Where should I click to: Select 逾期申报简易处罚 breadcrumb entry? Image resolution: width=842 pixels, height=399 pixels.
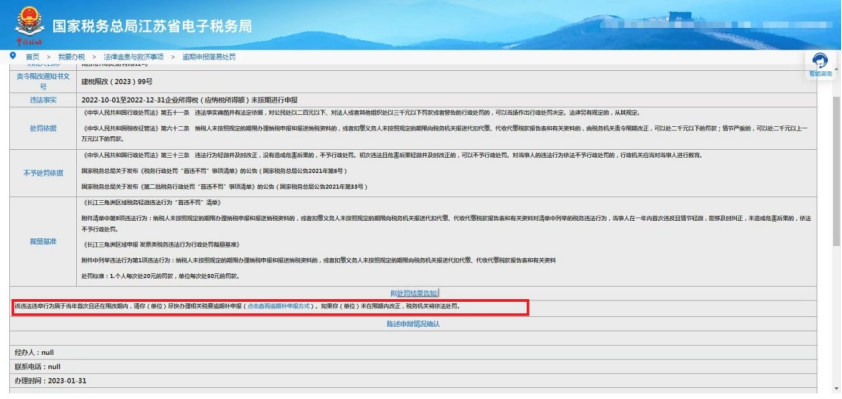pos(208,56)
